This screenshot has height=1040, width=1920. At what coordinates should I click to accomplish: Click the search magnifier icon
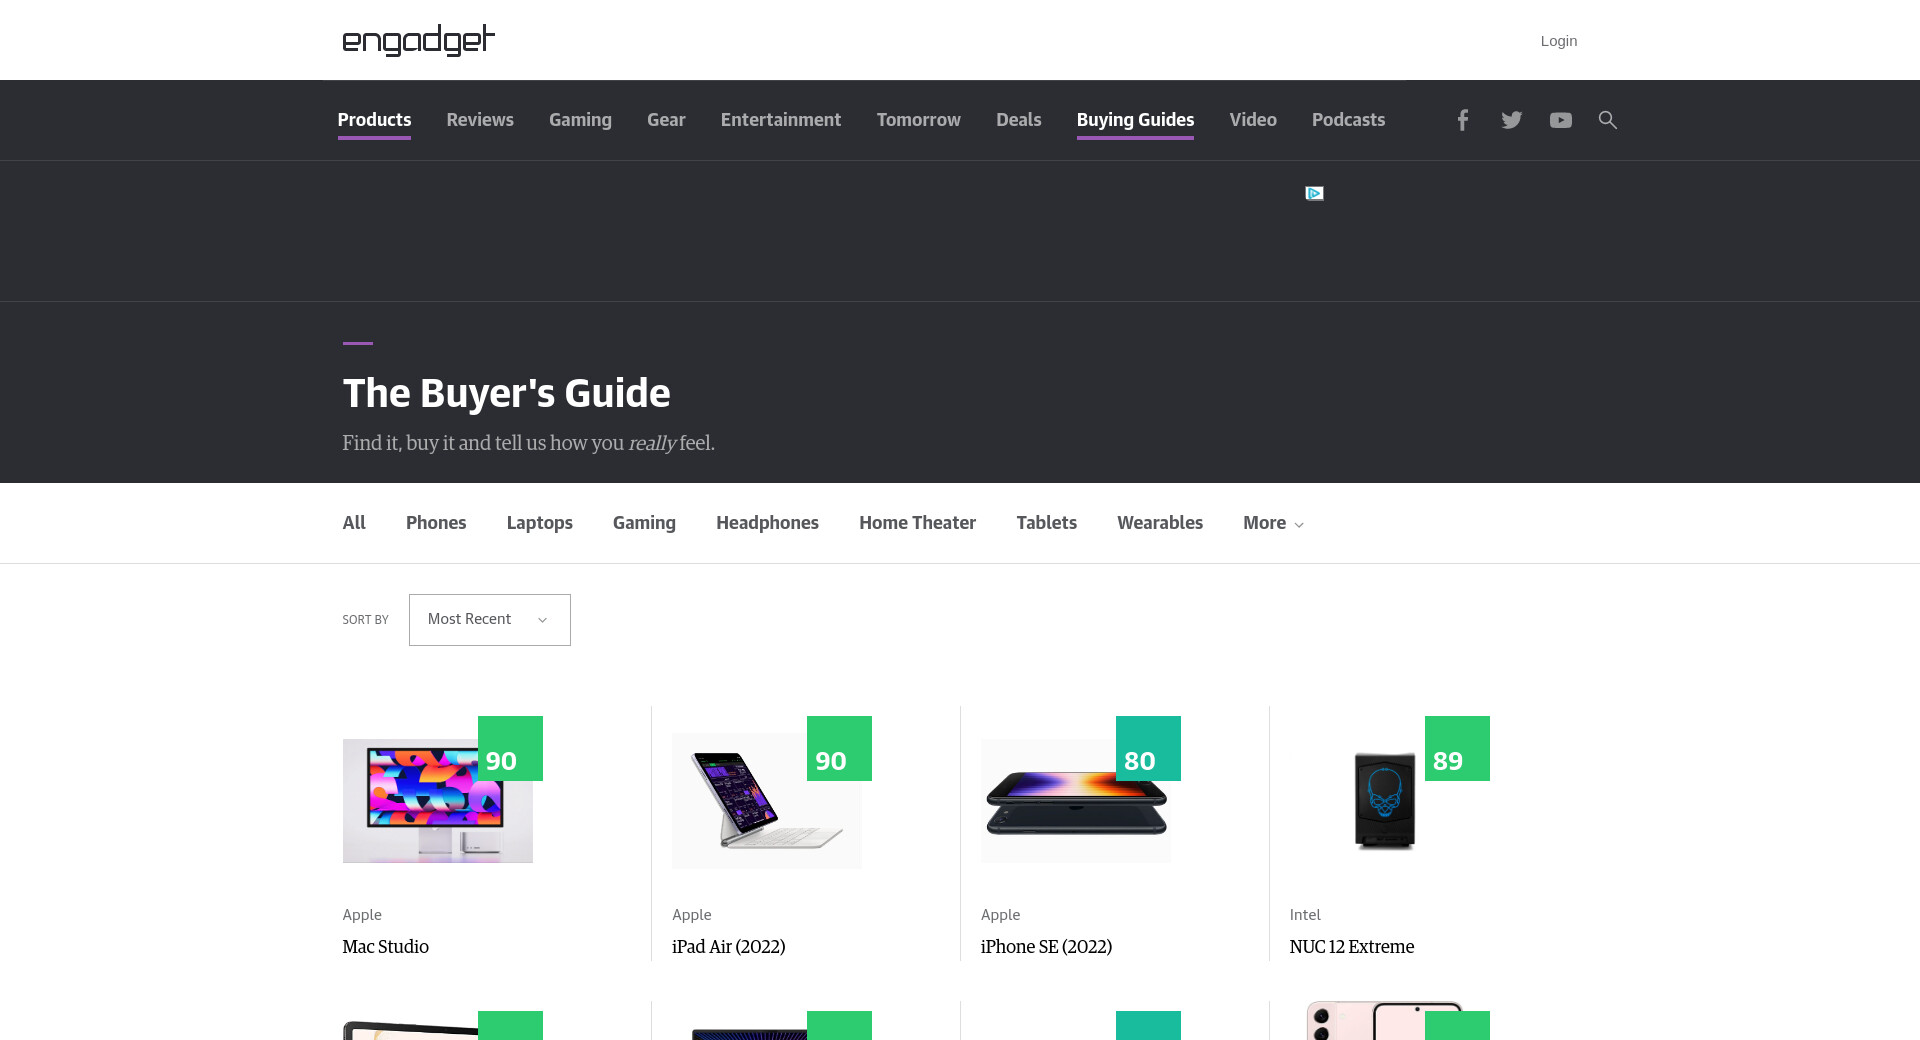[x=1607, y=120]
